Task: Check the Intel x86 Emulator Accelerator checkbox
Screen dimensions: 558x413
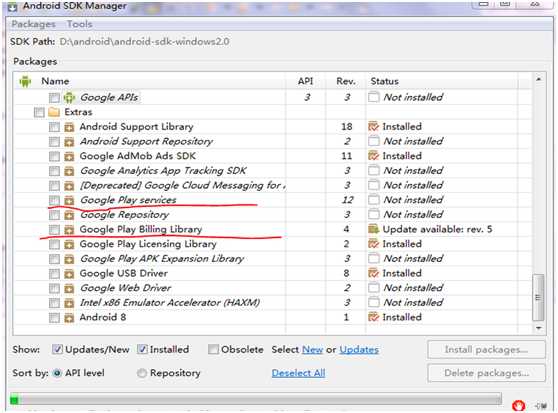Action: tap(54, 303)
